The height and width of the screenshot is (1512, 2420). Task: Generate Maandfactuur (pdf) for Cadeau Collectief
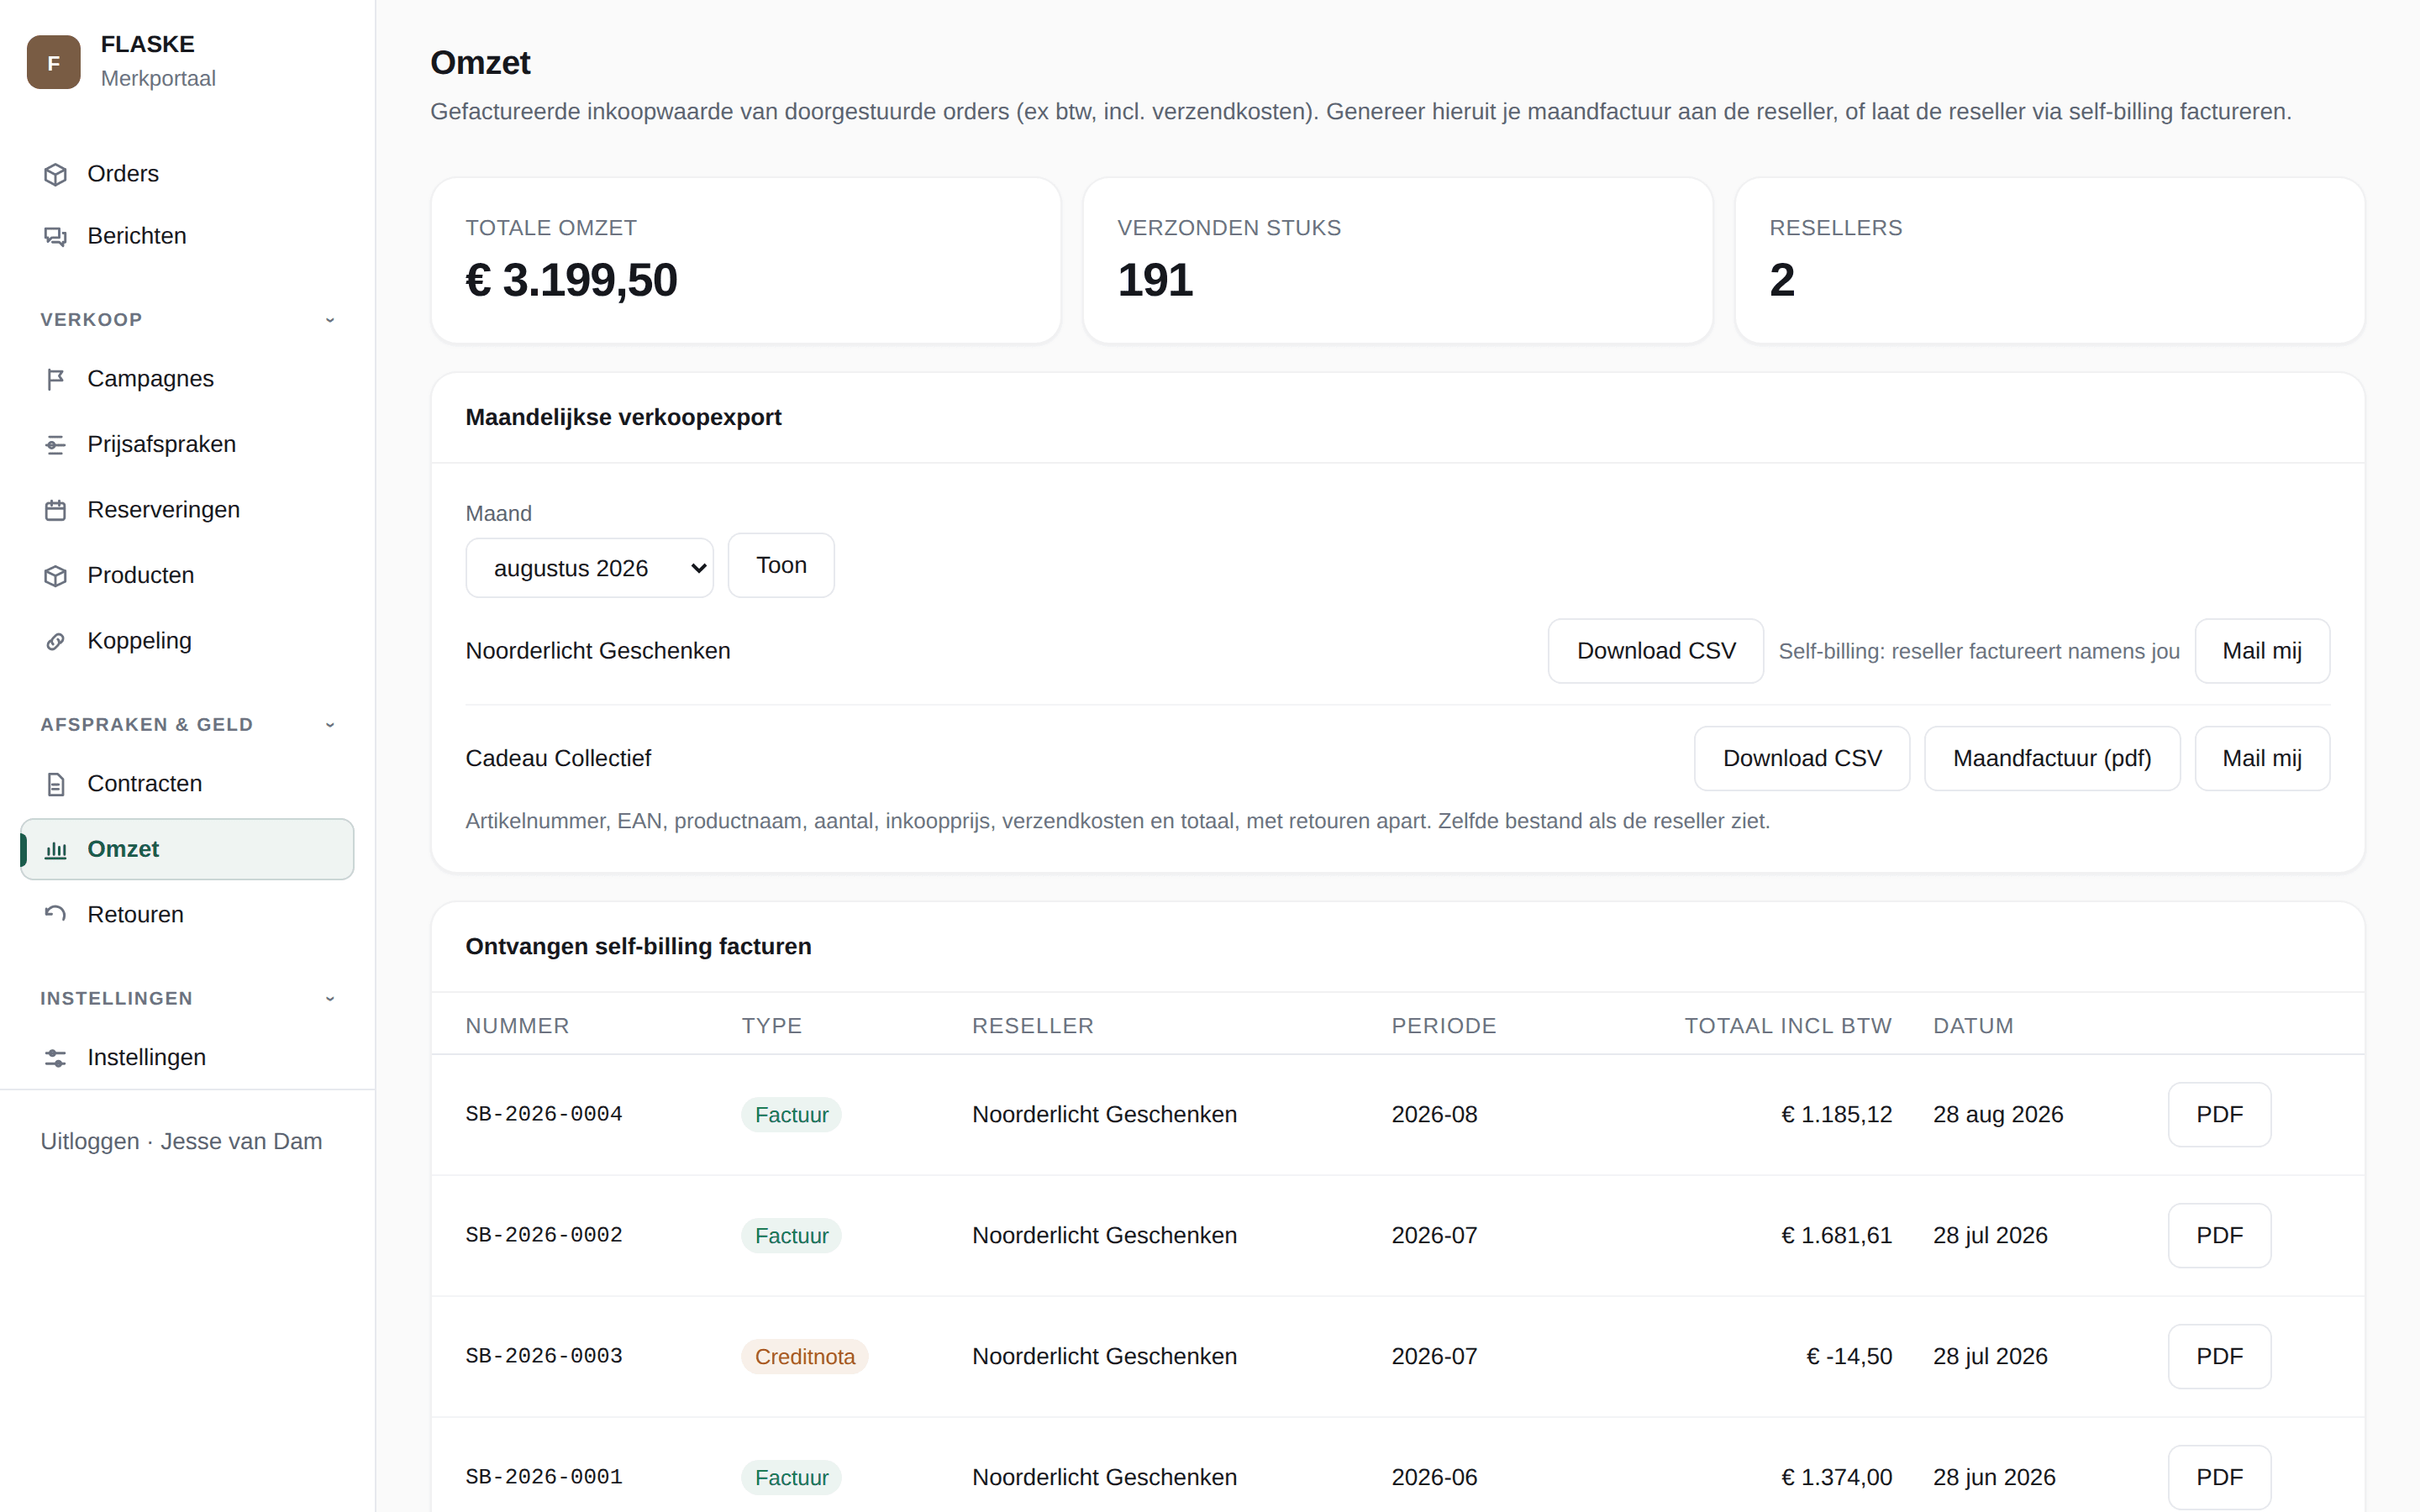point(2051,758)
